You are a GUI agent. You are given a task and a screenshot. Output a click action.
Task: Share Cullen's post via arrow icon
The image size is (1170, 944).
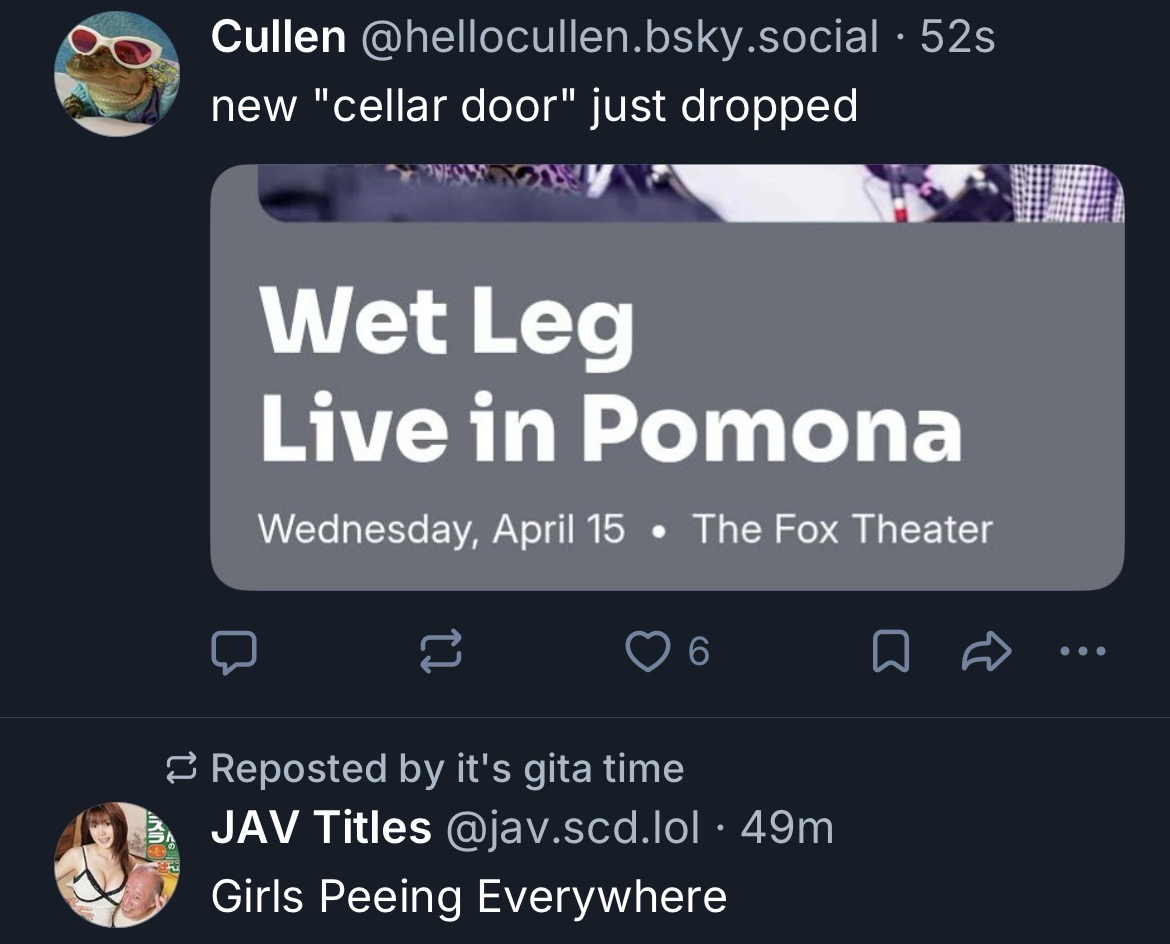pyautogui.click(x=986, y=653)
